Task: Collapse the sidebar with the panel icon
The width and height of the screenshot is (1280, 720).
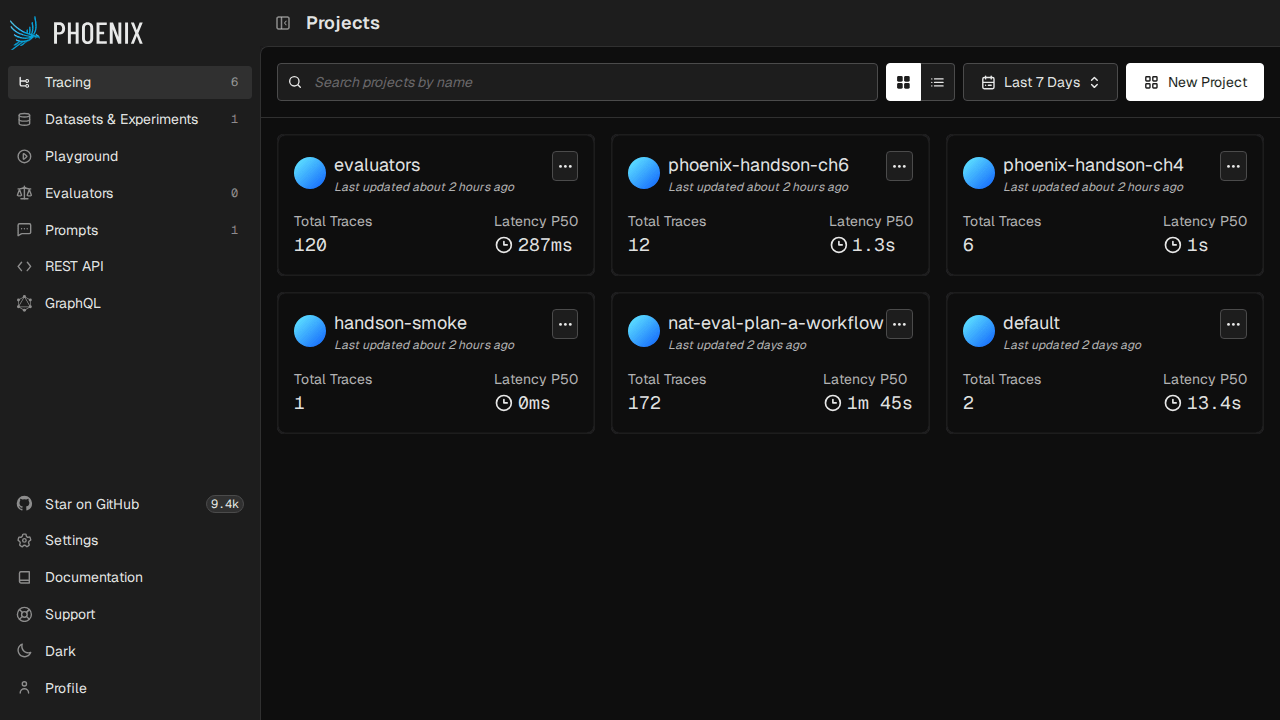Action: click(x=283, y=23)
